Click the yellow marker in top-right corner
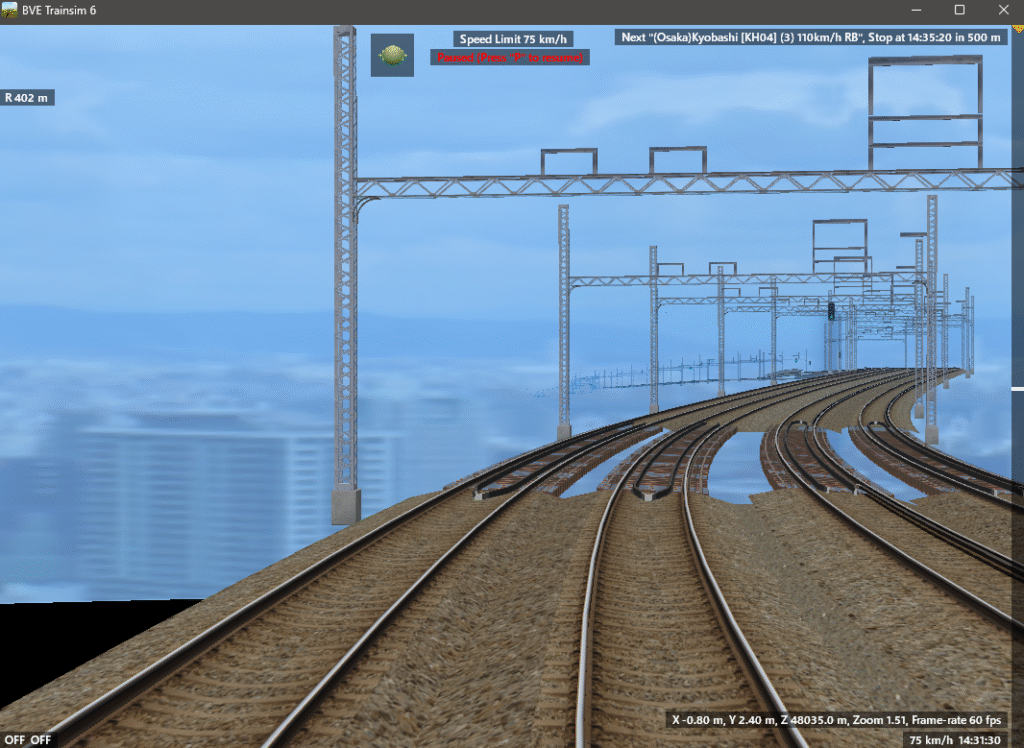The width and height of the screenshot is (1024, 748). (1018, 31)
